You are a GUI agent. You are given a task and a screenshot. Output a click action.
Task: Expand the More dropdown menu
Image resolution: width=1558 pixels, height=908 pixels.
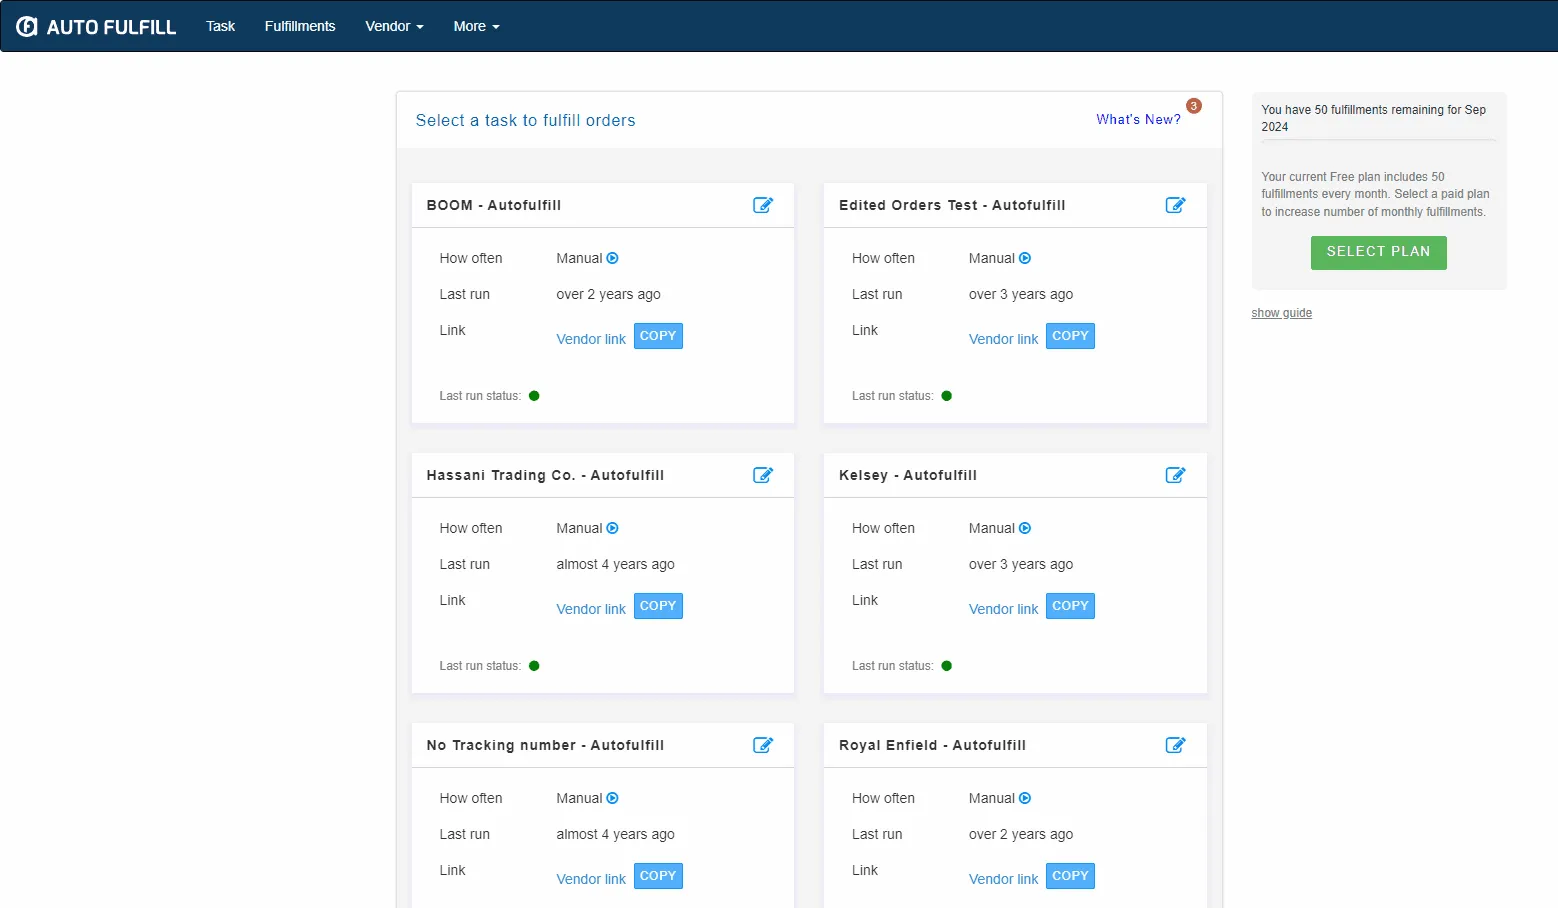coord(476,26)
